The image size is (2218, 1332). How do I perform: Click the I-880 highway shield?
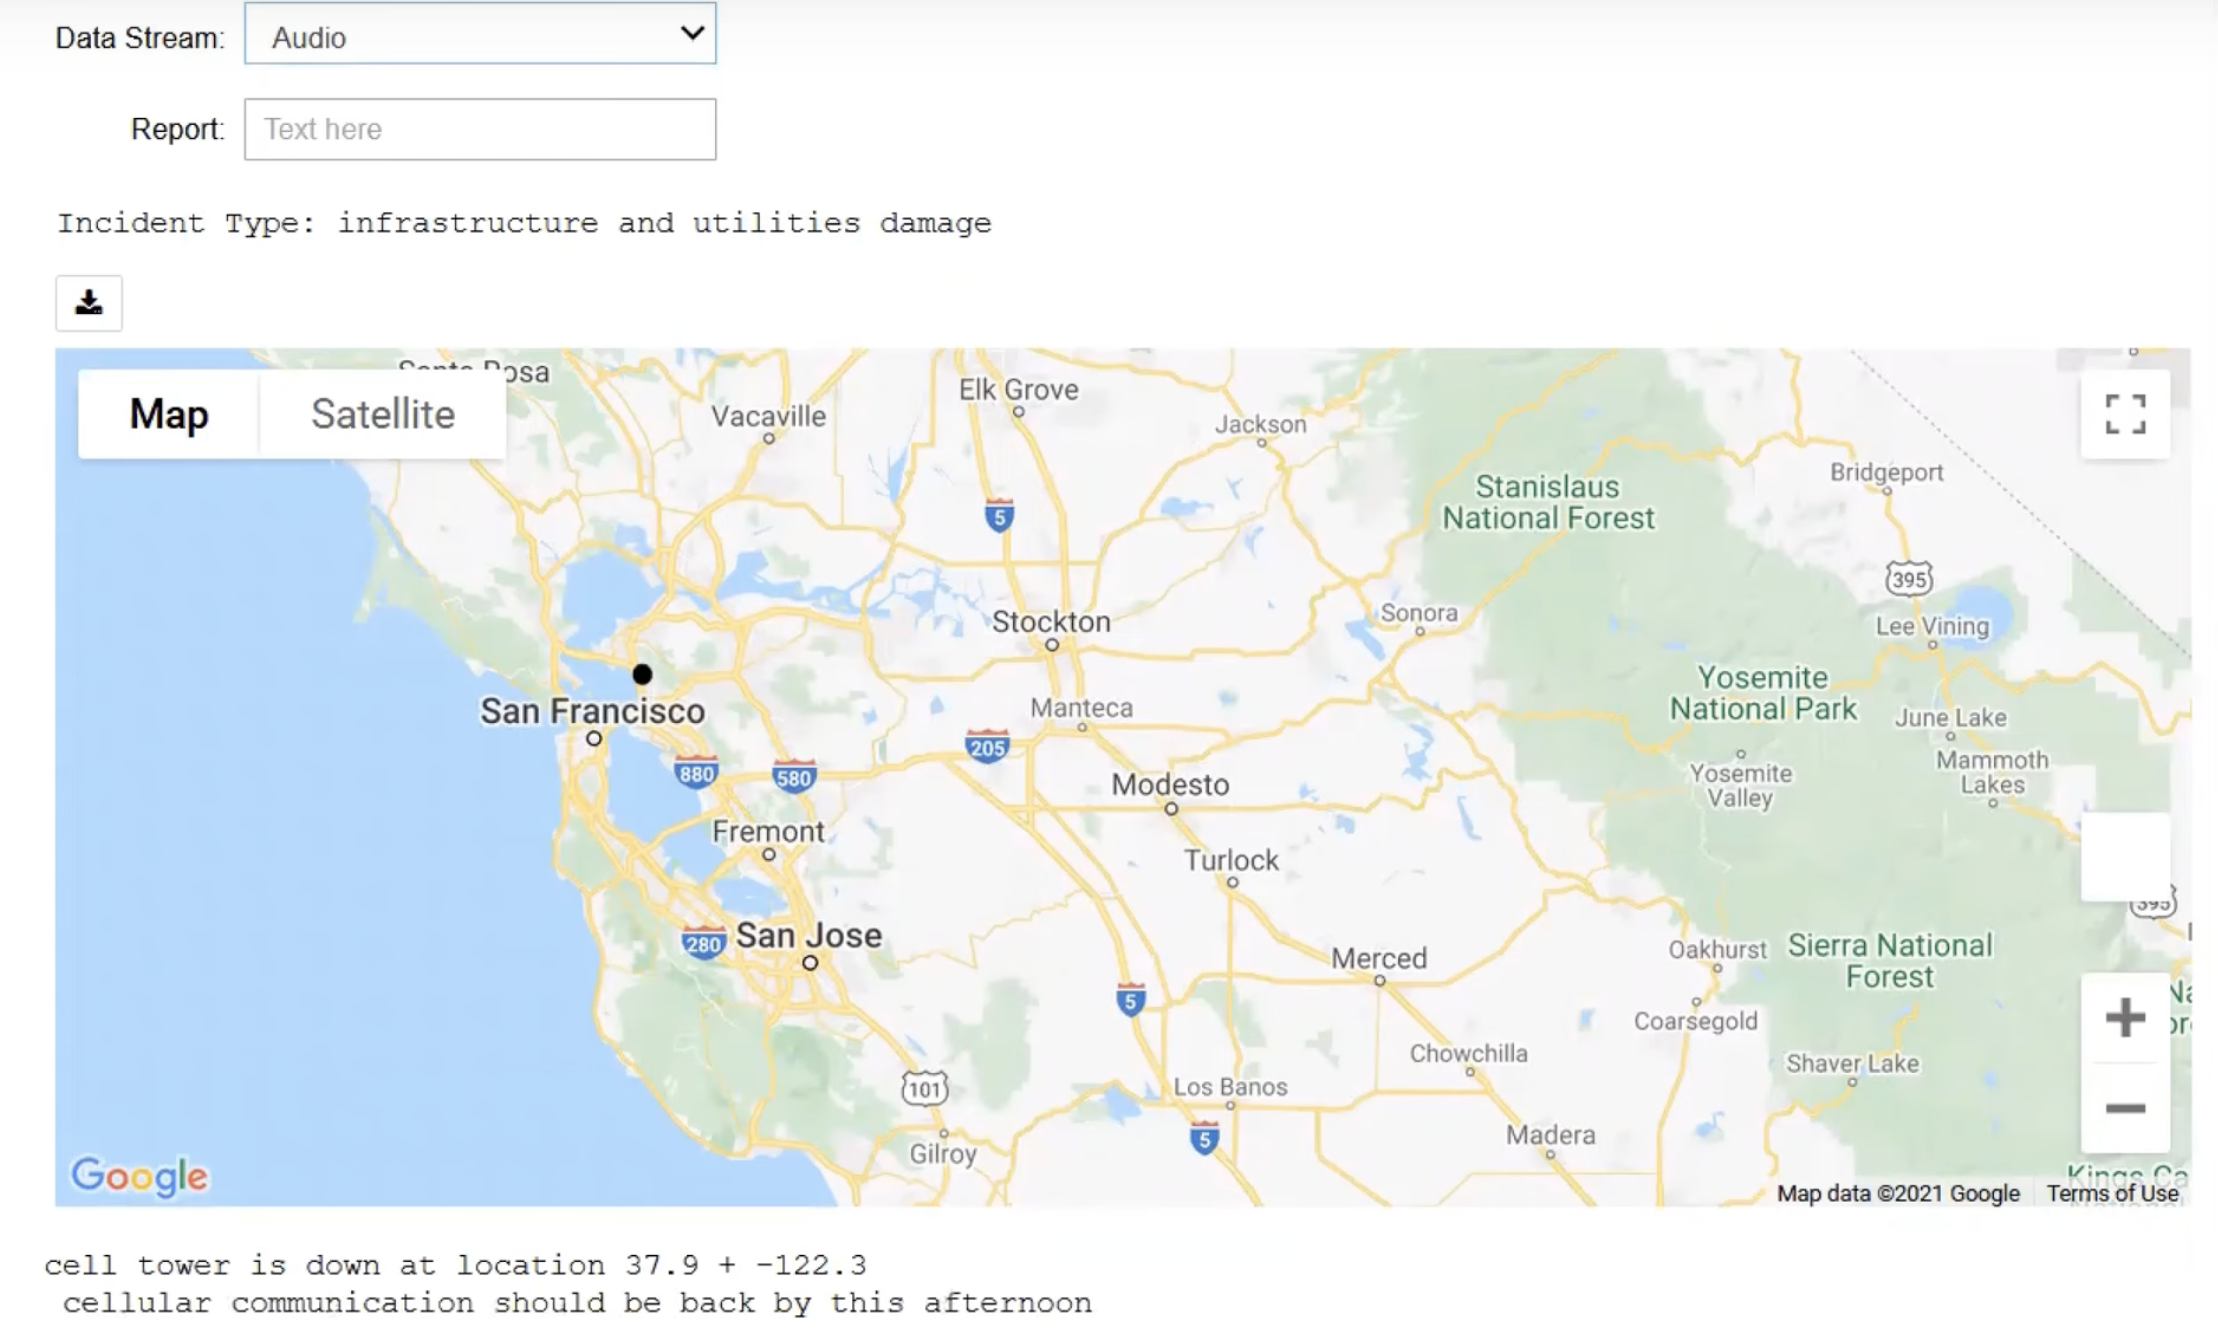pyautogui.click(x=696, y=772)
